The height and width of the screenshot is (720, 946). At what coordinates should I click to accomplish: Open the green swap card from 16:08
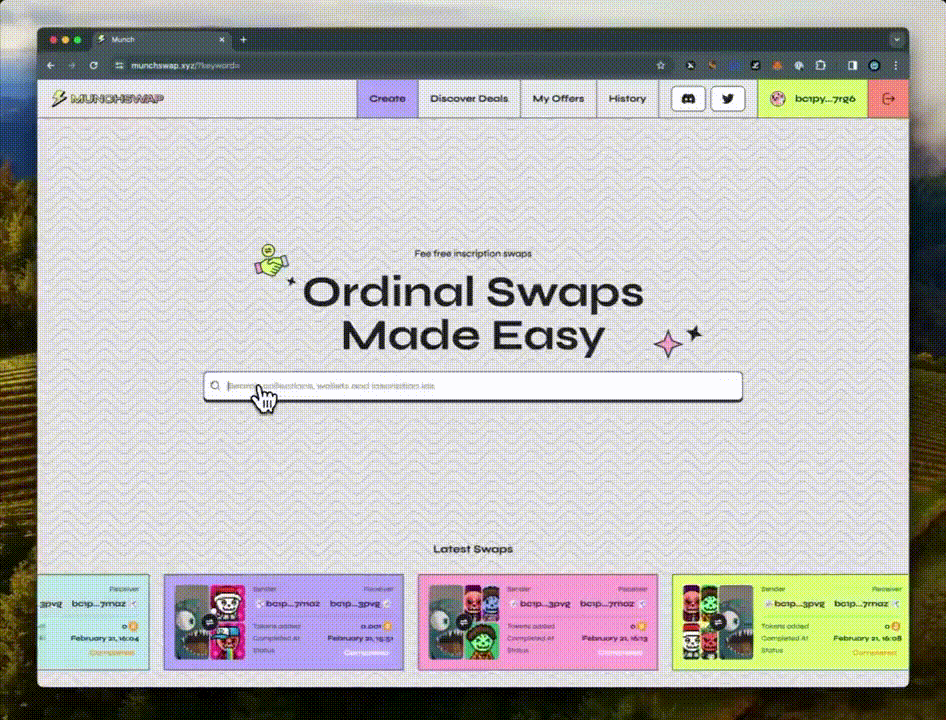point(790,622)
